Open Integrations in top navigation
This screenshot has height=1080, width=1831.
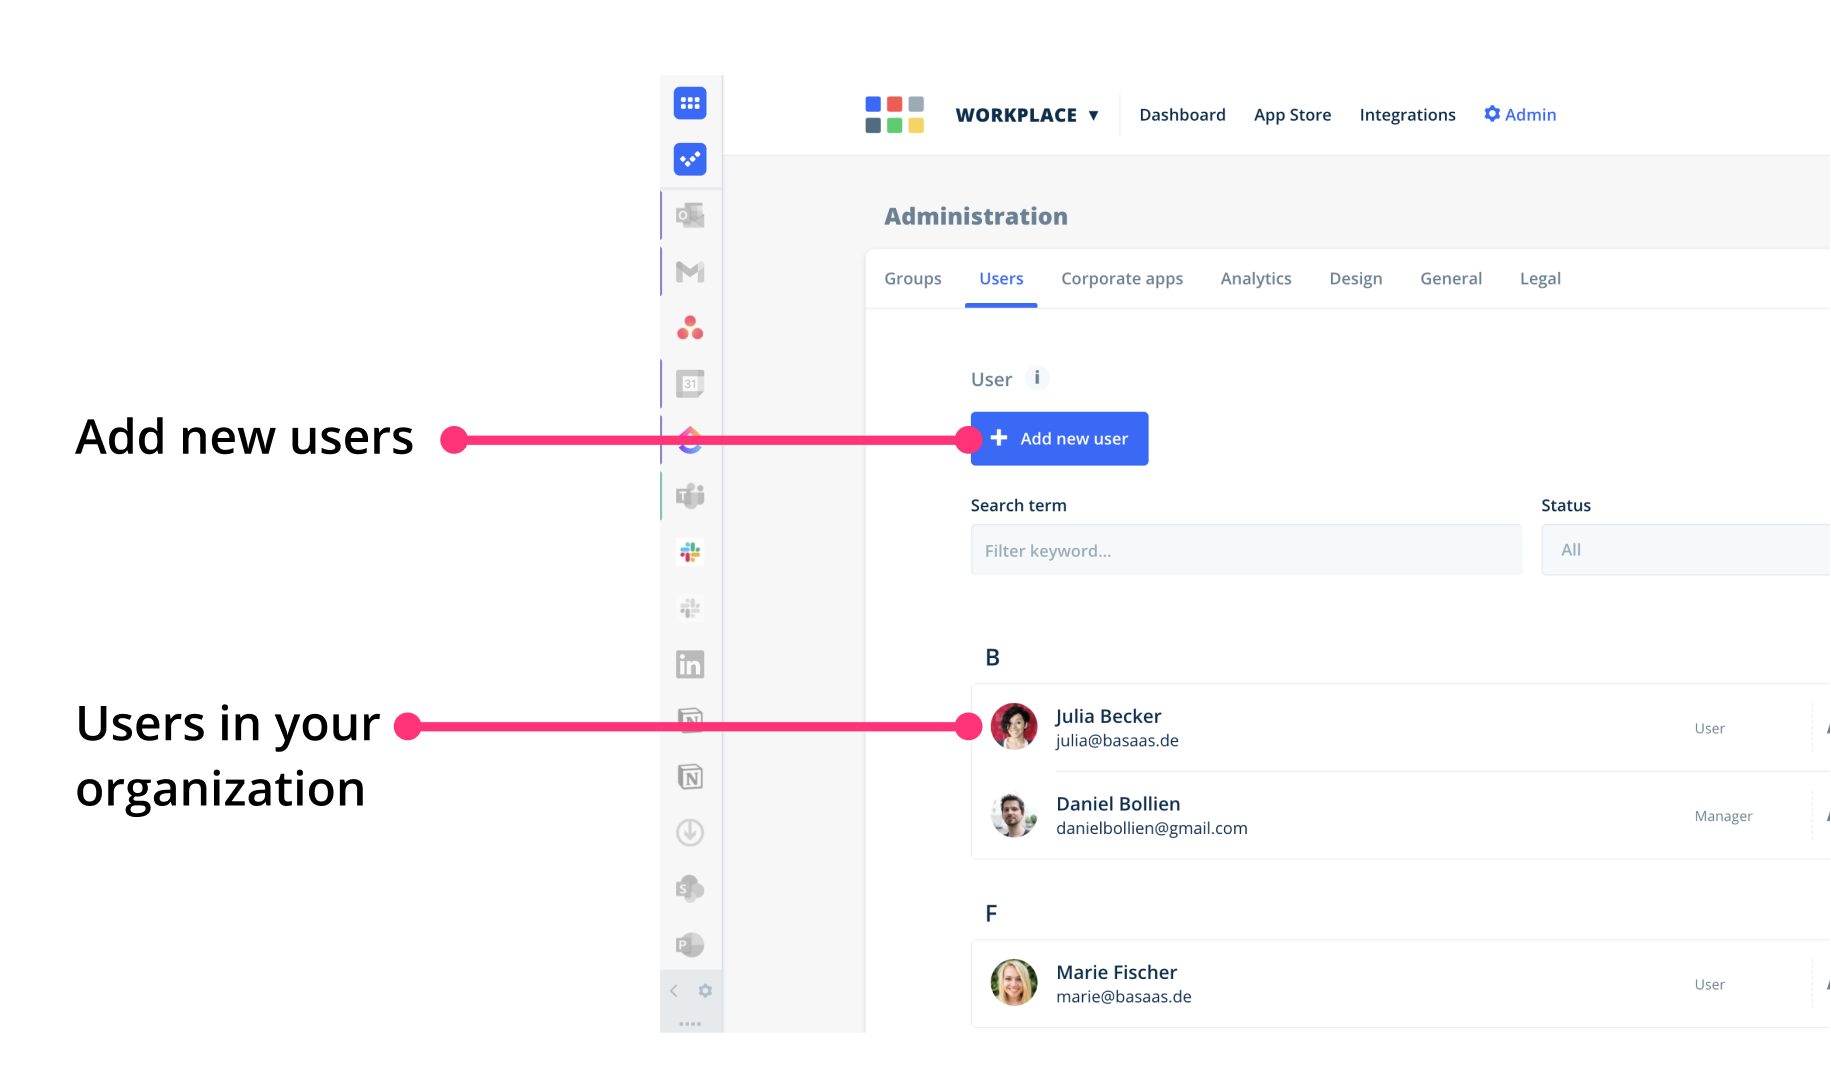pos(1407,115)
